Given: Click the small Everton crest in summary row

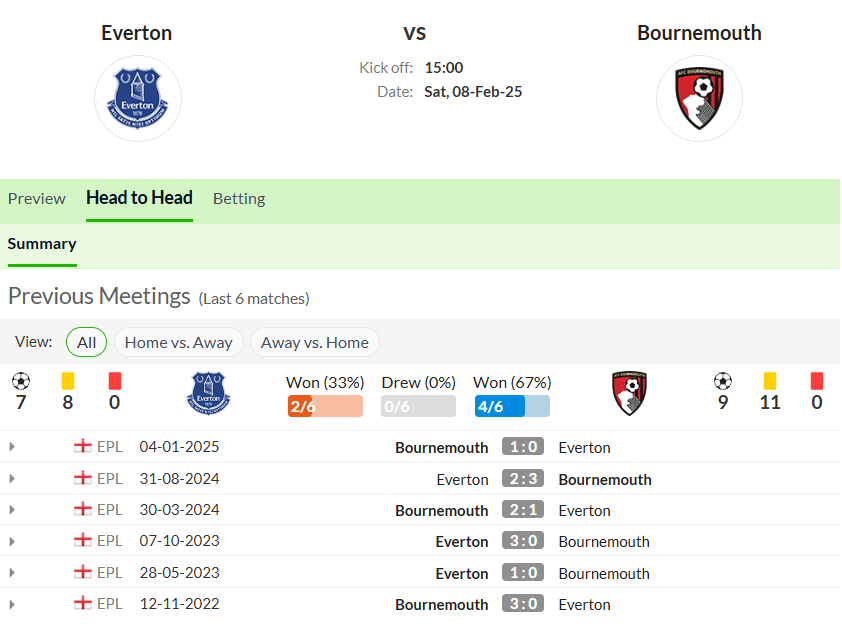Looking at the screenshot, I should pos(208,394).
